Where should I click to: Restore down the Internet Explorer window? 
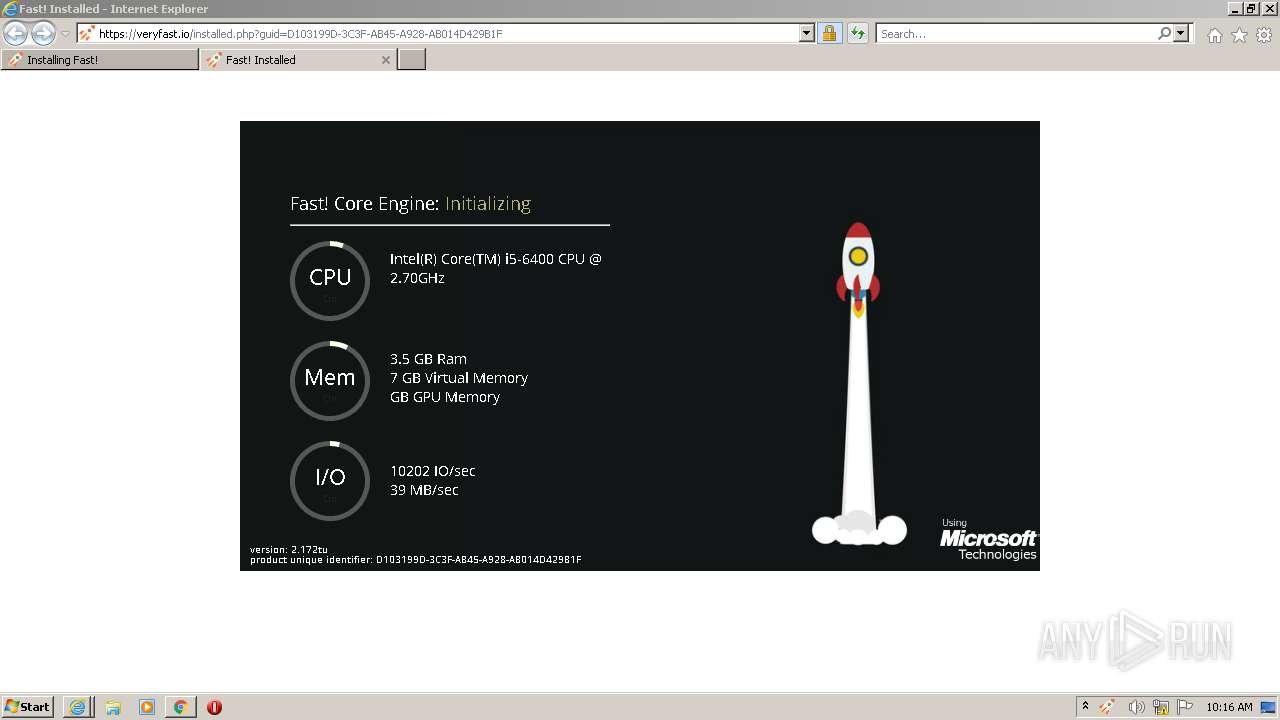click(1252, 9)
